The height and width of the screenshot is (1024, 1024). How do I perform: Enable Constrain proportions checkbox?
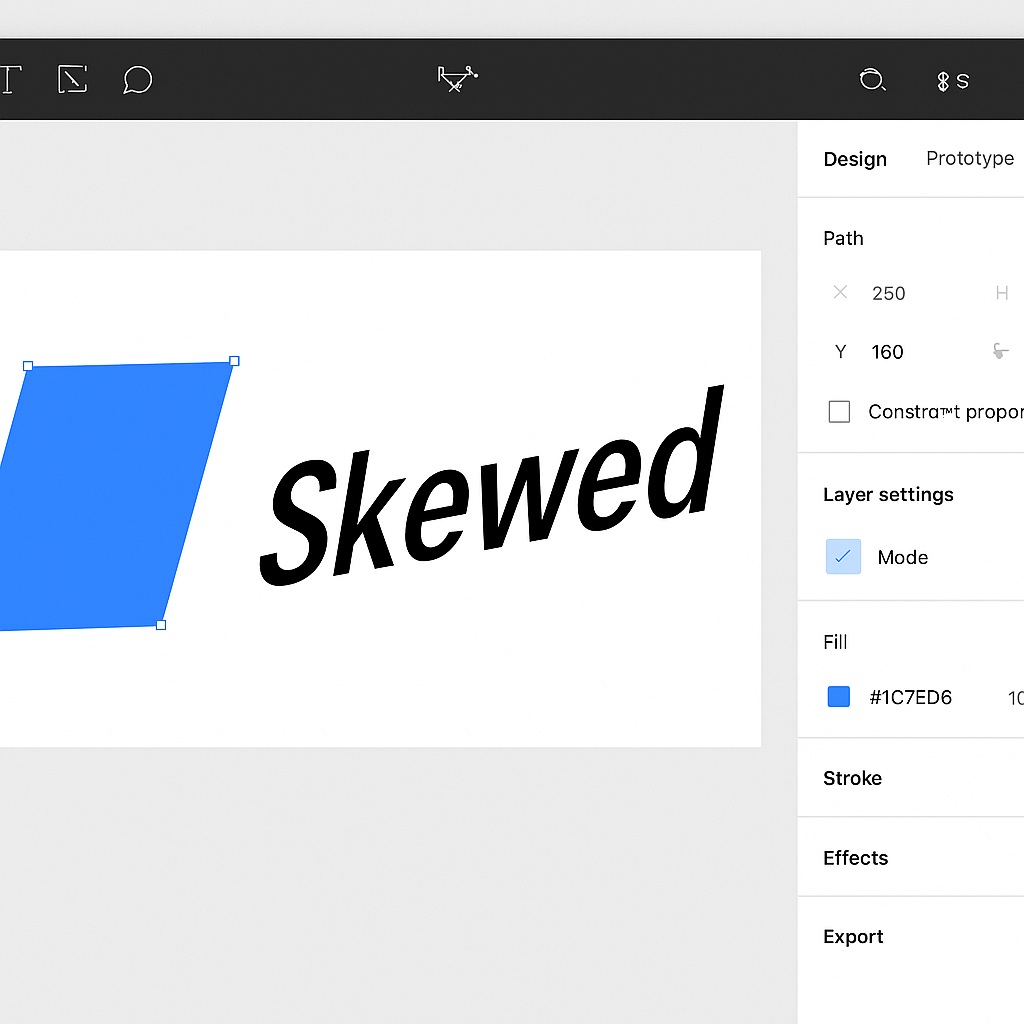click(839, 411)
